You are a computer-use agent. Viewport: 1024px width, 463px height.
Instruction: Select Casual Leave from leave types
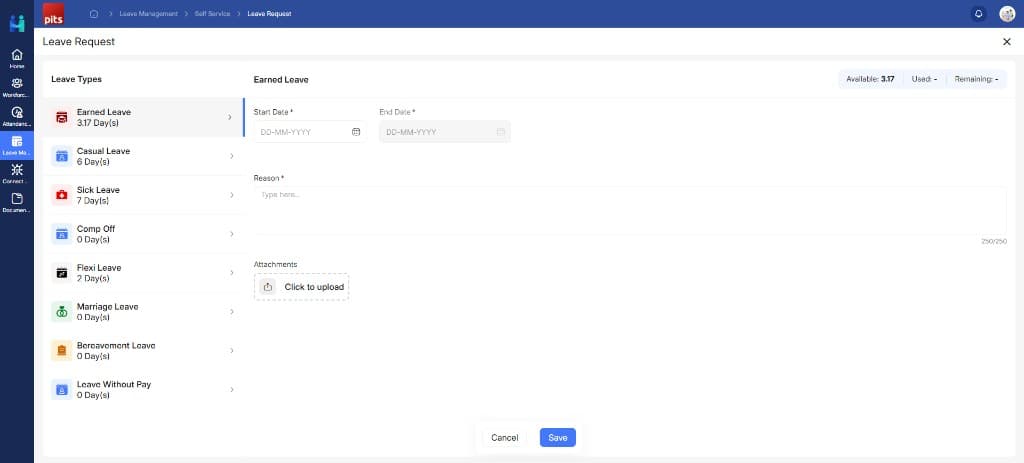143,156
